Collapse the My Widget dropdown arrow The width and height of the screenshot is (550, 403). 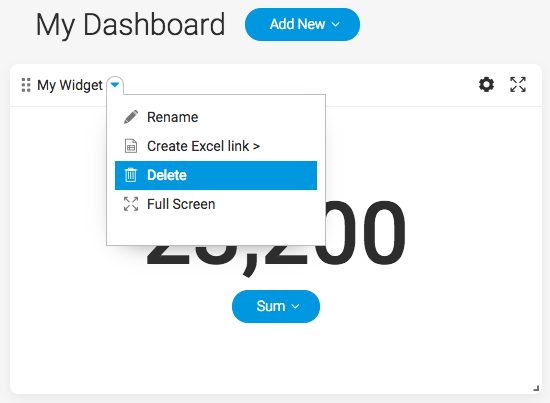click(x=115, y=85)
